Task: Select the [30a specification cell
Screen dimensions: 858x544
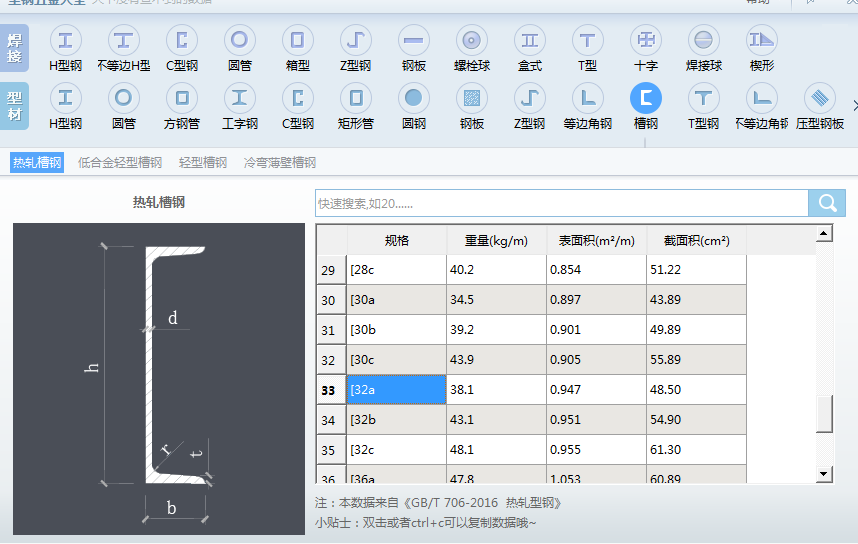Action: pyautogui.click(x=396, y=300)
